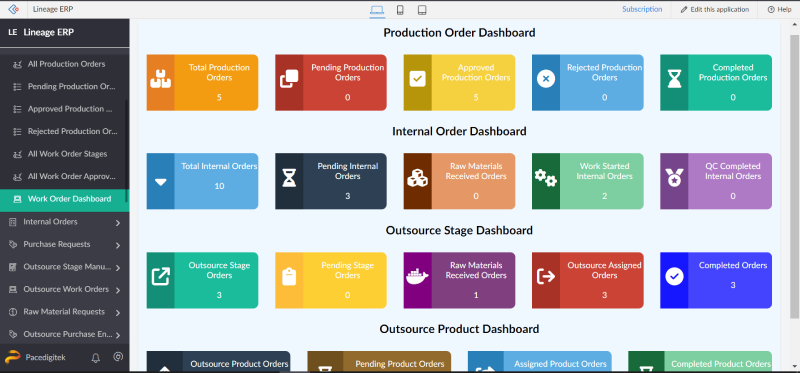Viewport: 800px width, 373px height.
Task: Click Outsource Product Dashboard heading
Action: click(459, 329)
